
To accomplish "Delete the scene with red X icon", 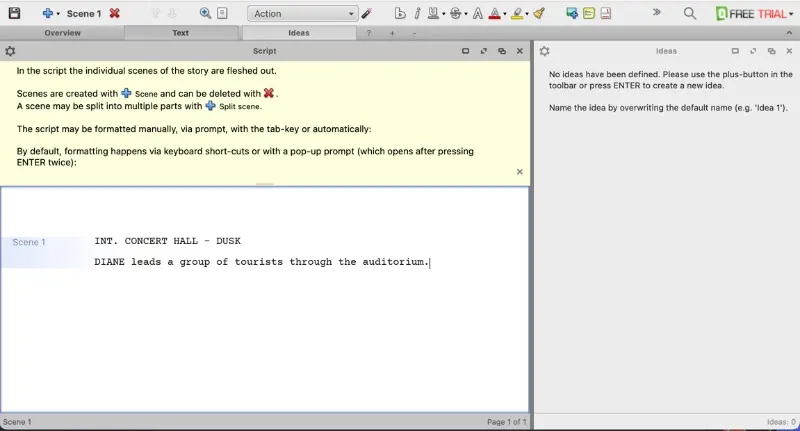I will [x=115, y=14].
